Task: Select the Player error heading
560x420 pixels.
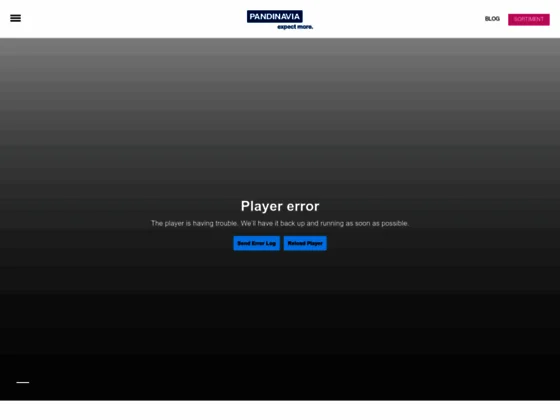Action: (x=280, y=206)
